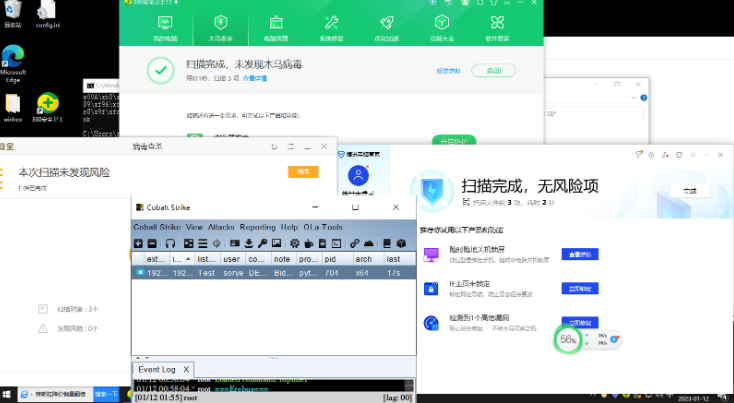Screen dimensions: 734x403
Task: Open the Attacks menu
Action: pos(221,227)
